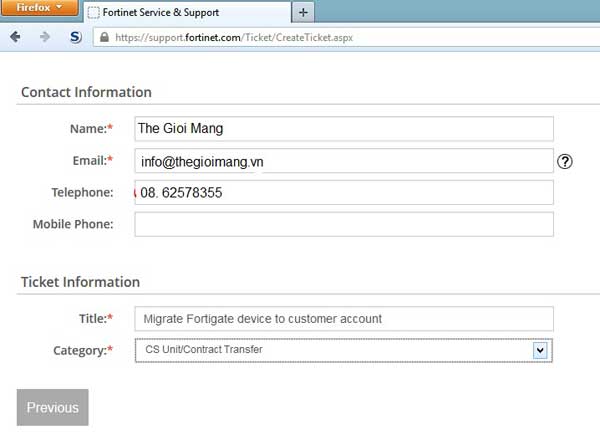The width and height of the screenshot is (600, 440).
Task: Open the Category dropdown
Action: (344, 350)
